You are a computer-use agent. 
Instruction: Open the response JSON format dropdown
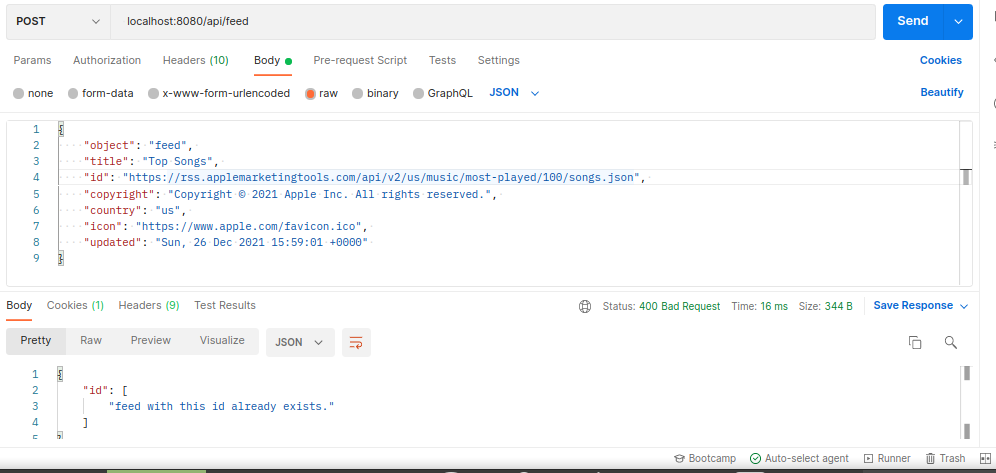300,342
